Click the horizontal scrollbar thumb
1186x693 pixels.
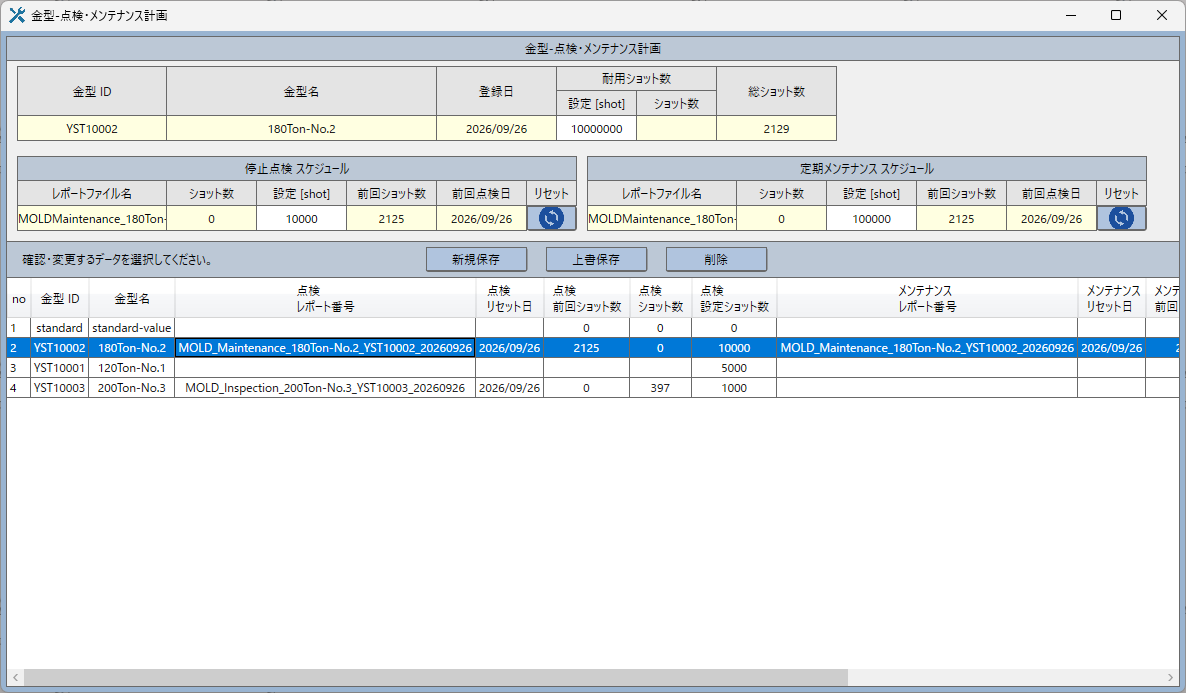pyautogui.click(x=435, y=677)
